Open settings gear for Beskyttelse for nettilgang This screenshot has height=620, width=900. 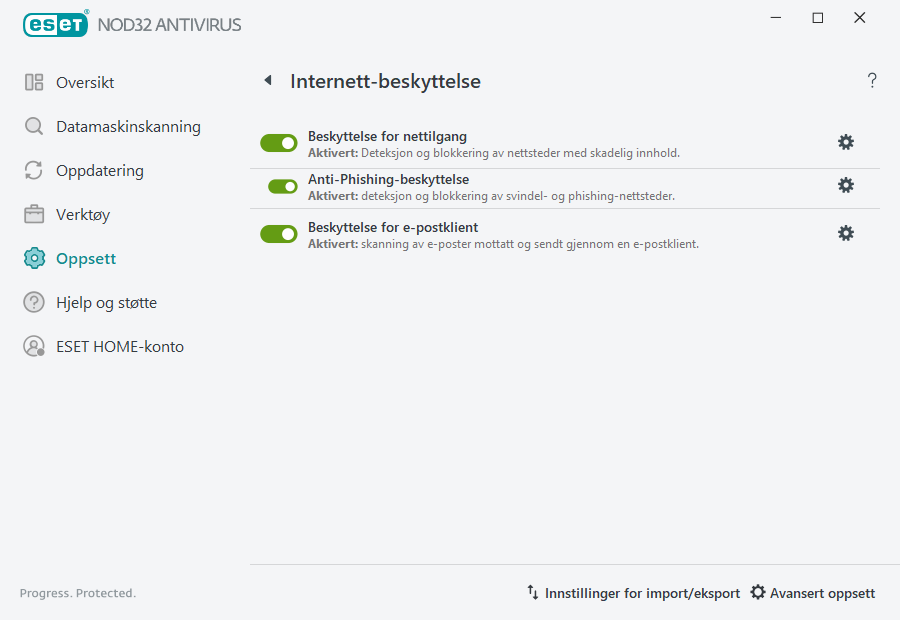click(x=846, y=142)
